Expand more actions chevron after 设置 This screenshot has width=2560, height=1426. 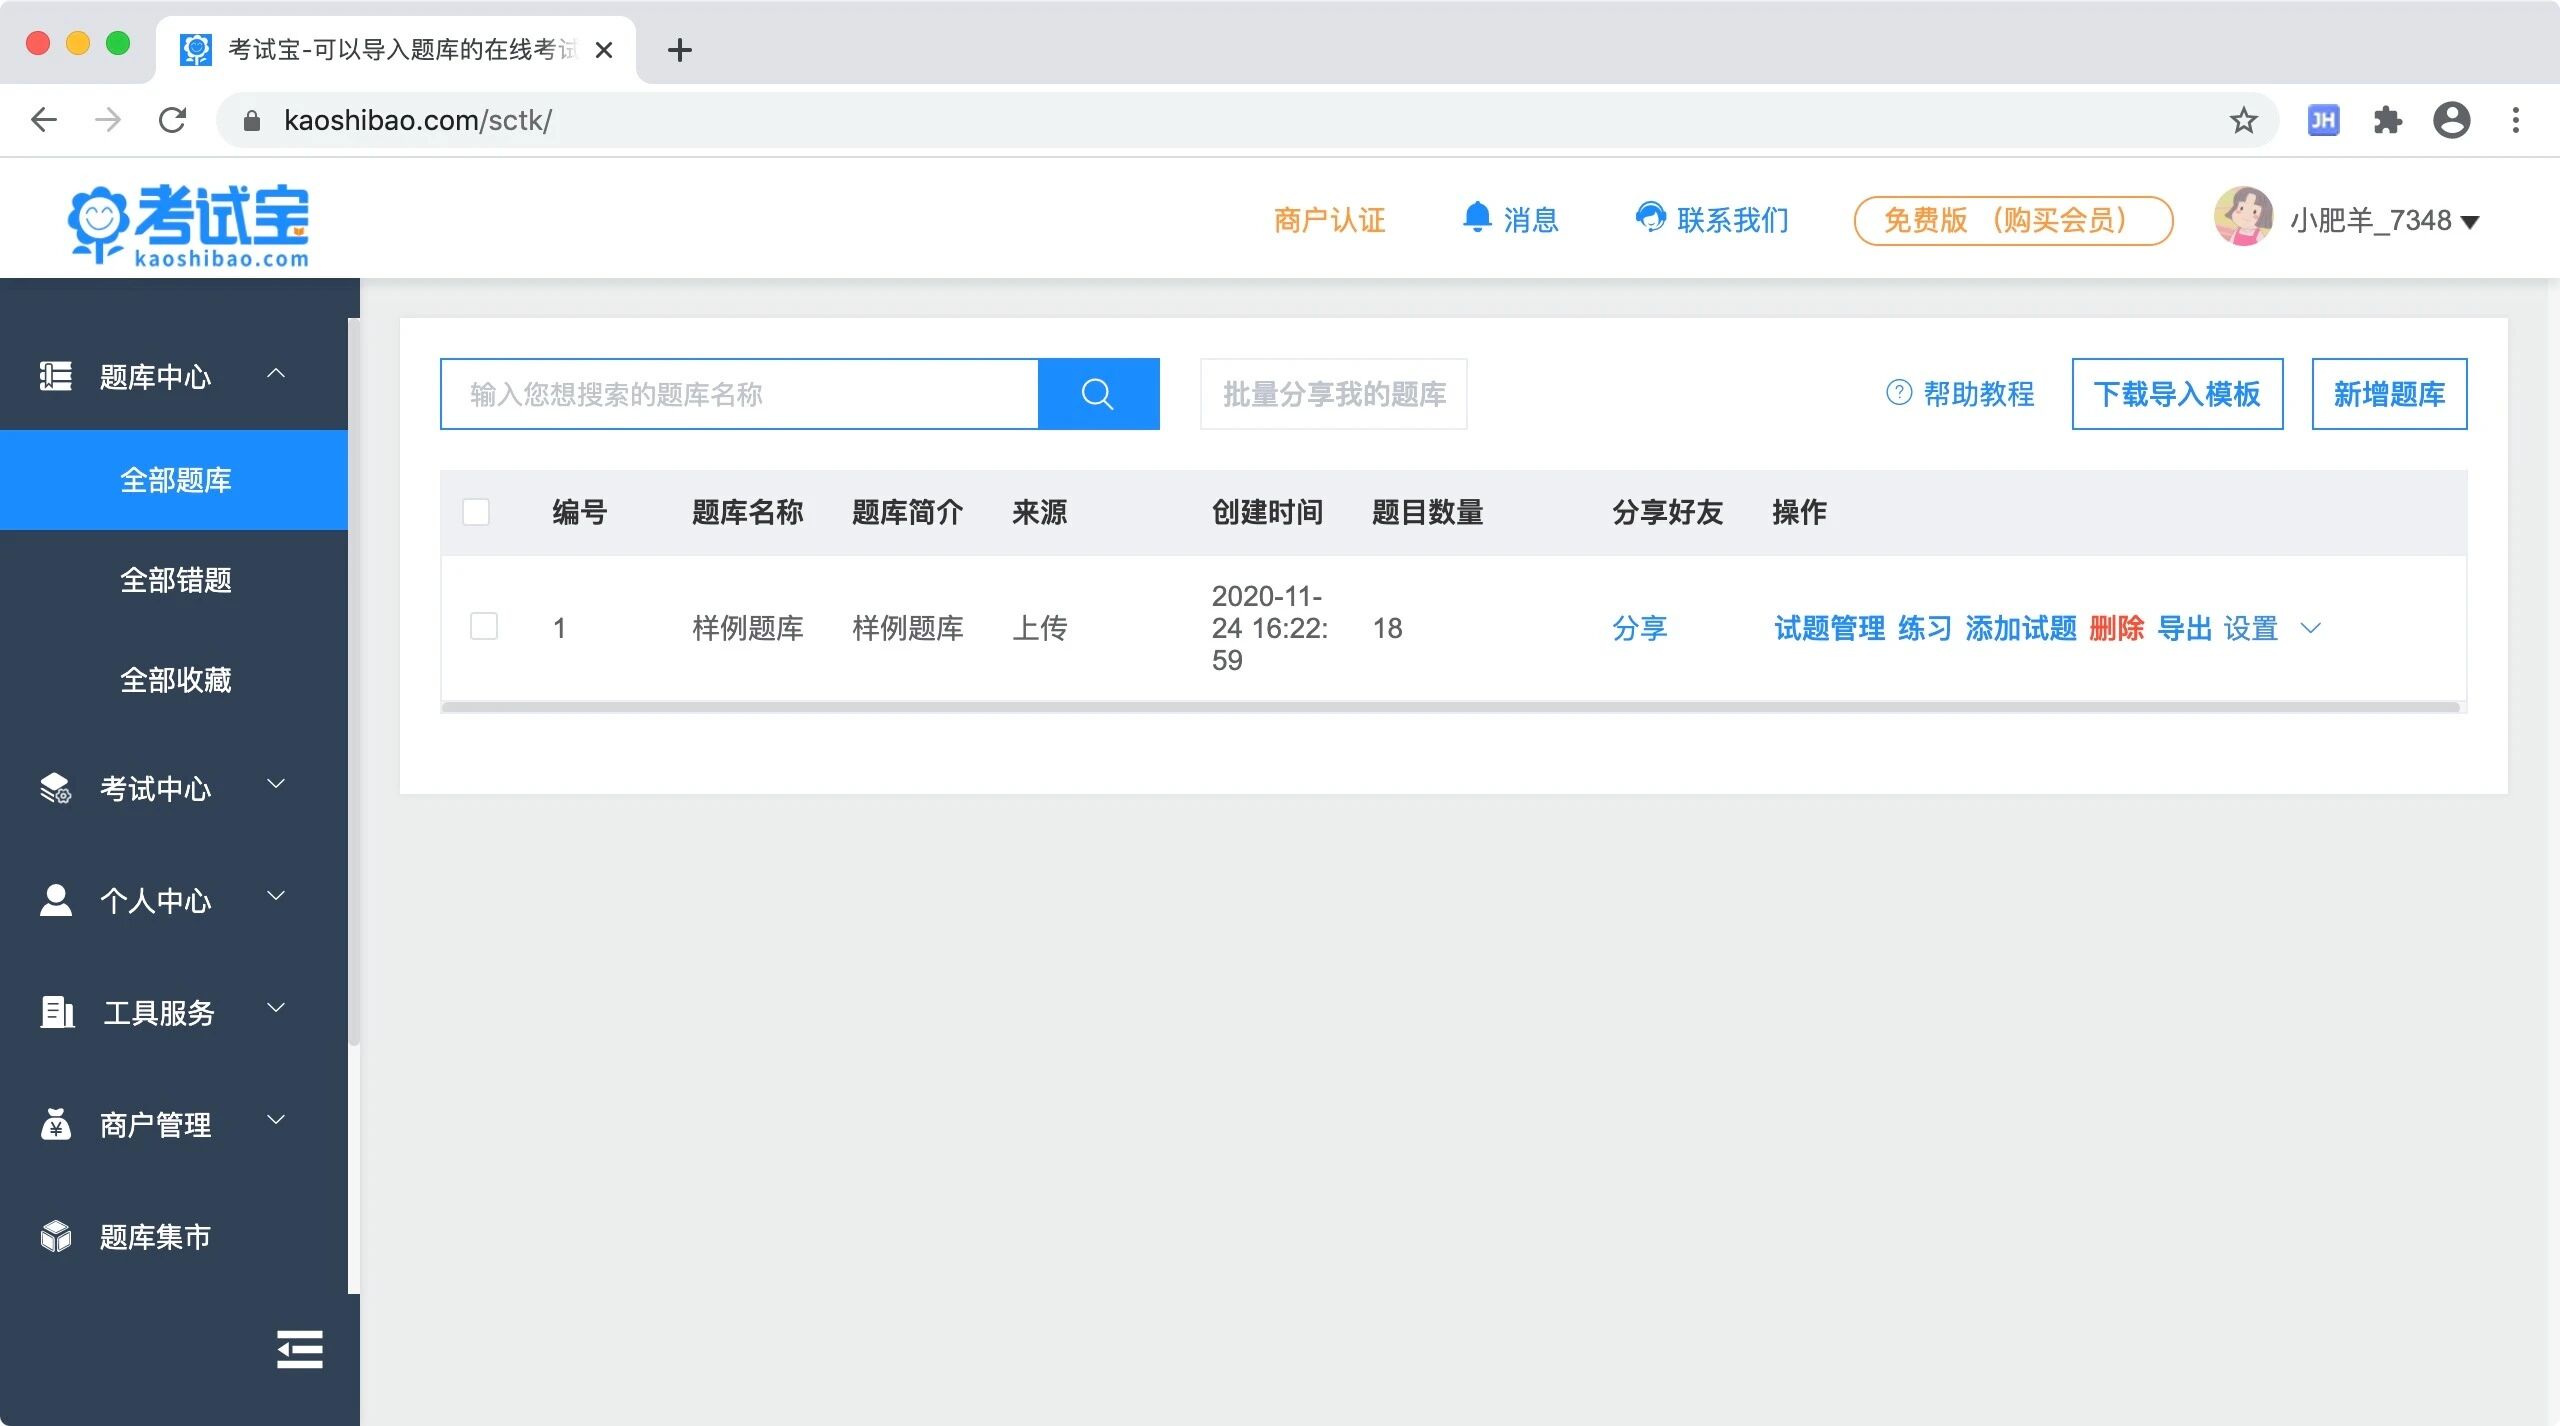(x=2310, y=628)
